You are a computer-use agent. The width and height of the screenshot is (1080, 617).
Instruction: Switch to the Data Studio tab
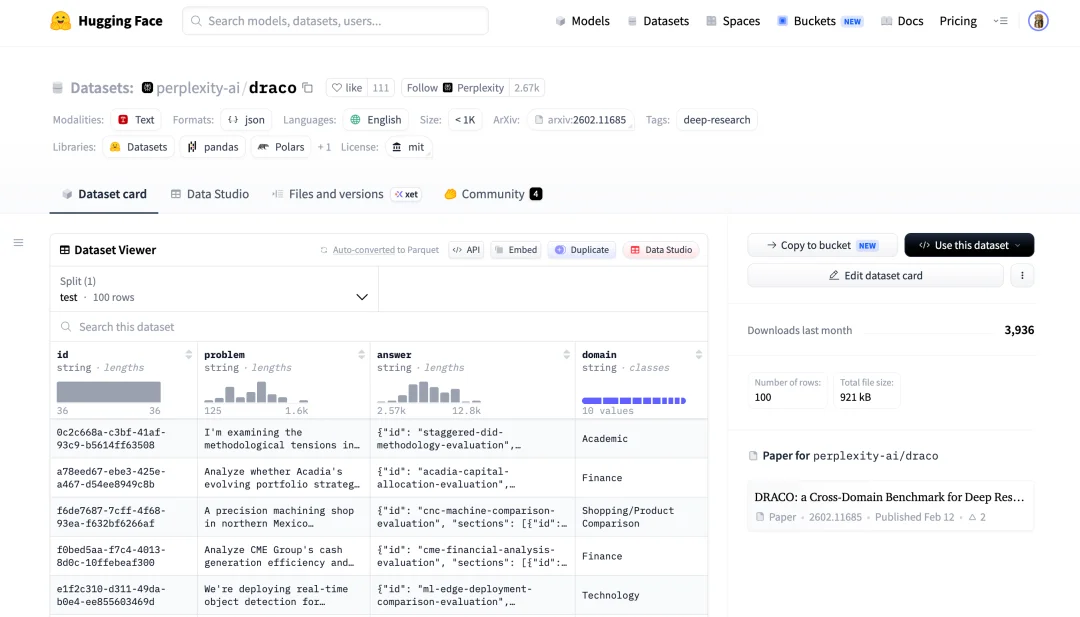pos(210,194)
